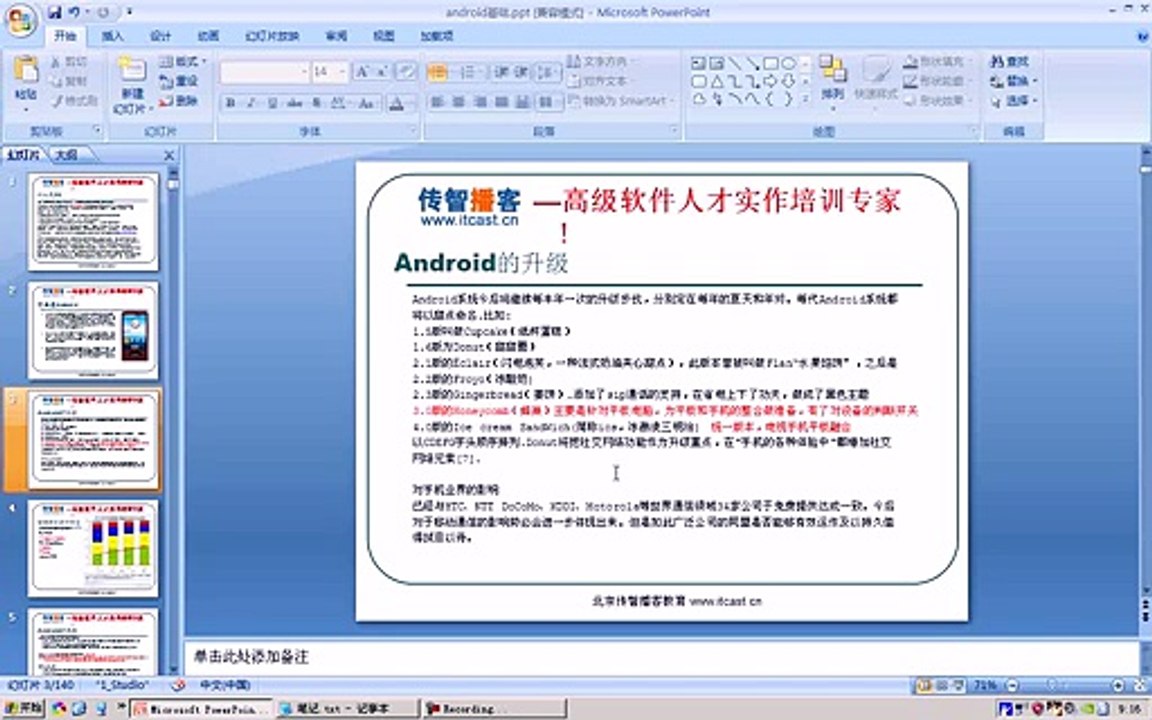Select slide 4 thumbnail with bar chart
1152x720 pixels.
(93, 548)
